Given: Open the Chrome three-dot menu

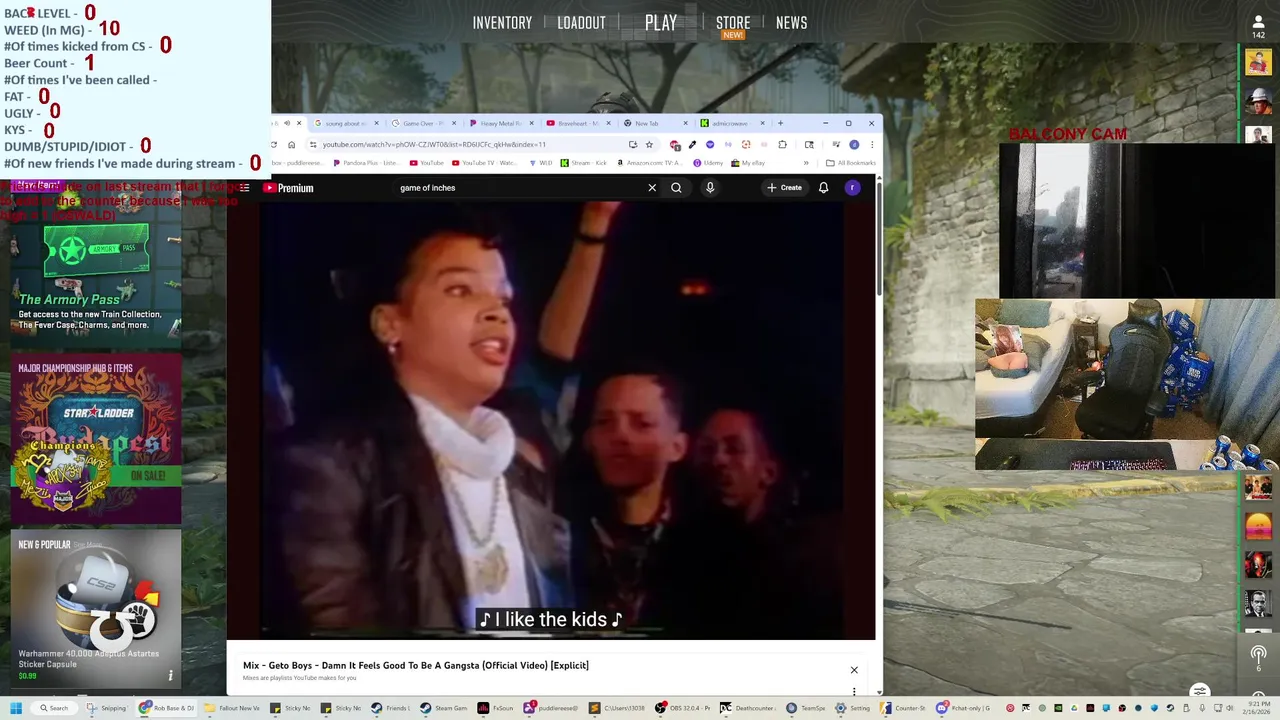Looking at the screenshot, I should [871, 144].
